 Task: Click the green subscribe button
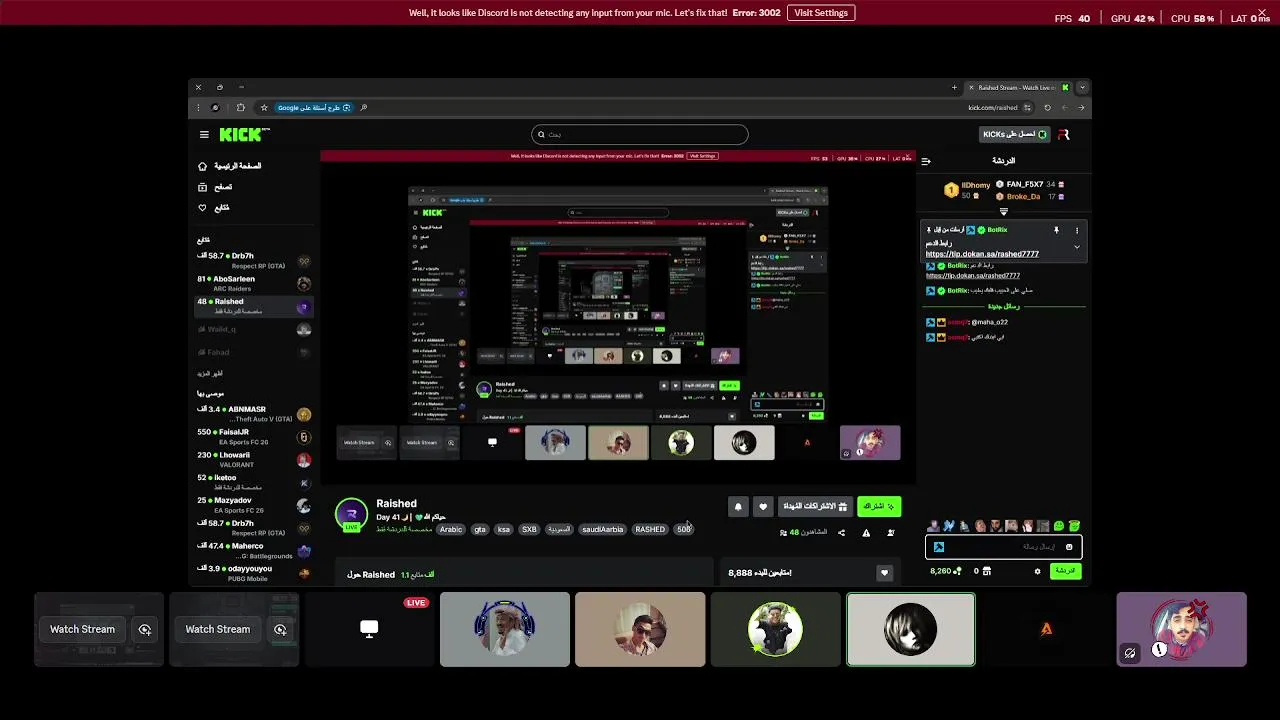tap(879, 507)
